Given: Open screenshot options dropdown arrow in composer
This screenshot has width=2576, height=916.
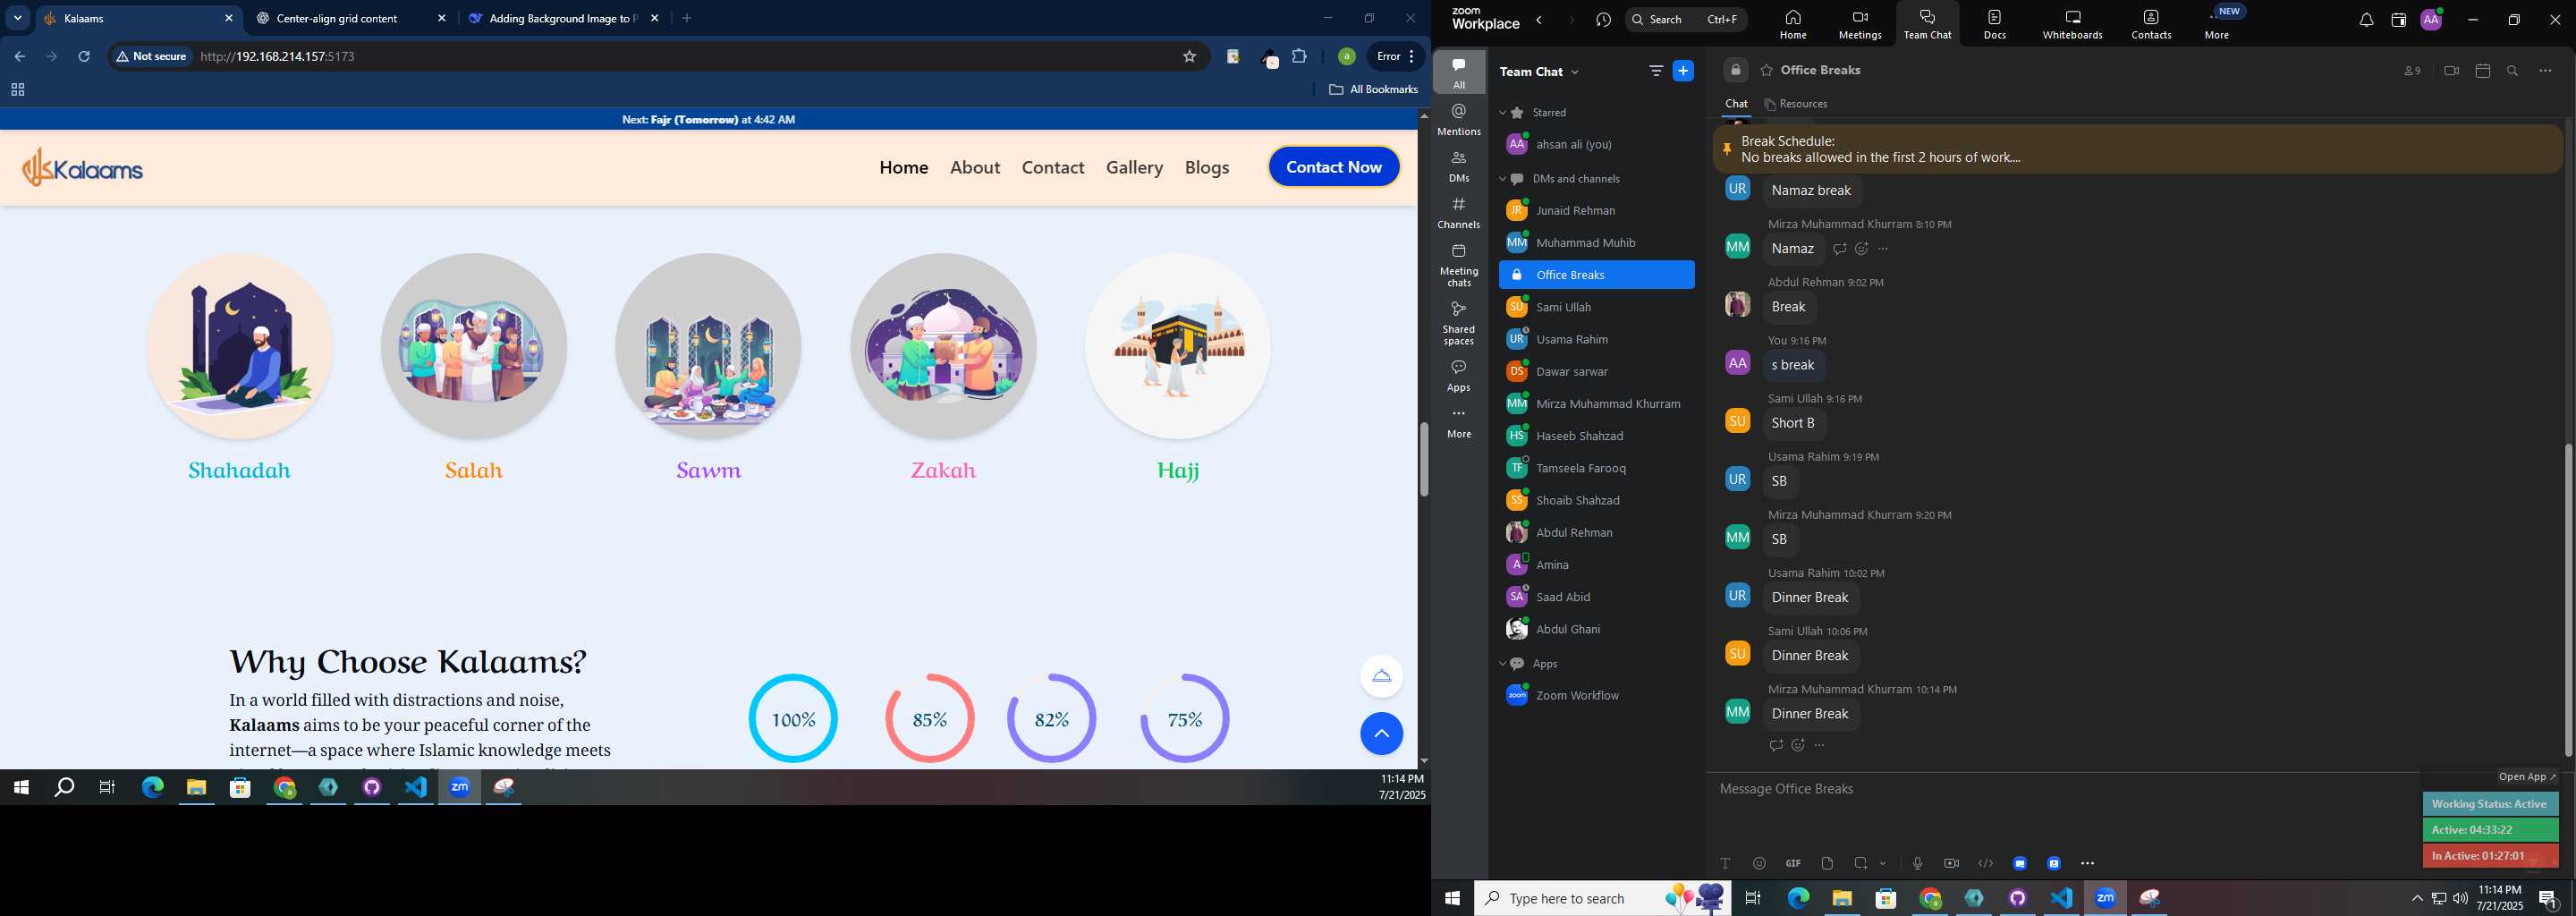Looking at the screenshot, I should point(1883,863).
